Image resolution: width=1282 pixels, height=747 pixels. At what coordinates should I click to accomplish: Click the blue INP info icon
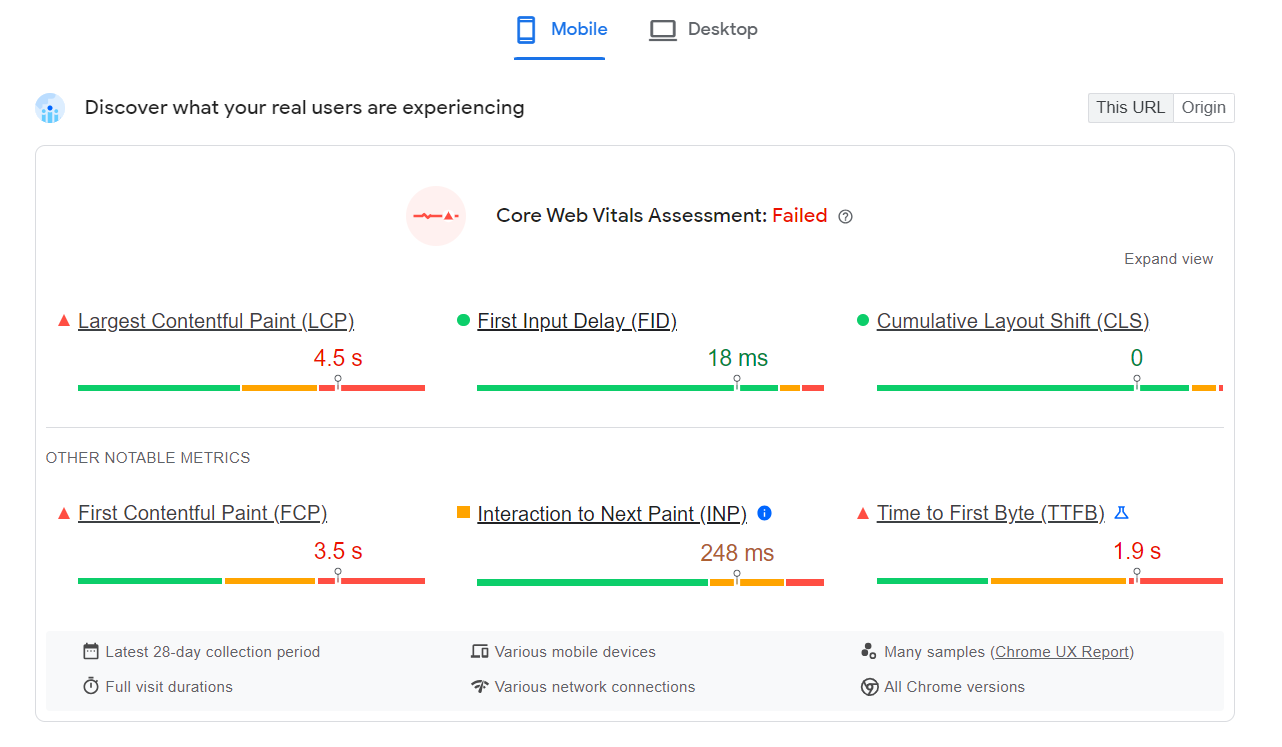click(765, 513)
